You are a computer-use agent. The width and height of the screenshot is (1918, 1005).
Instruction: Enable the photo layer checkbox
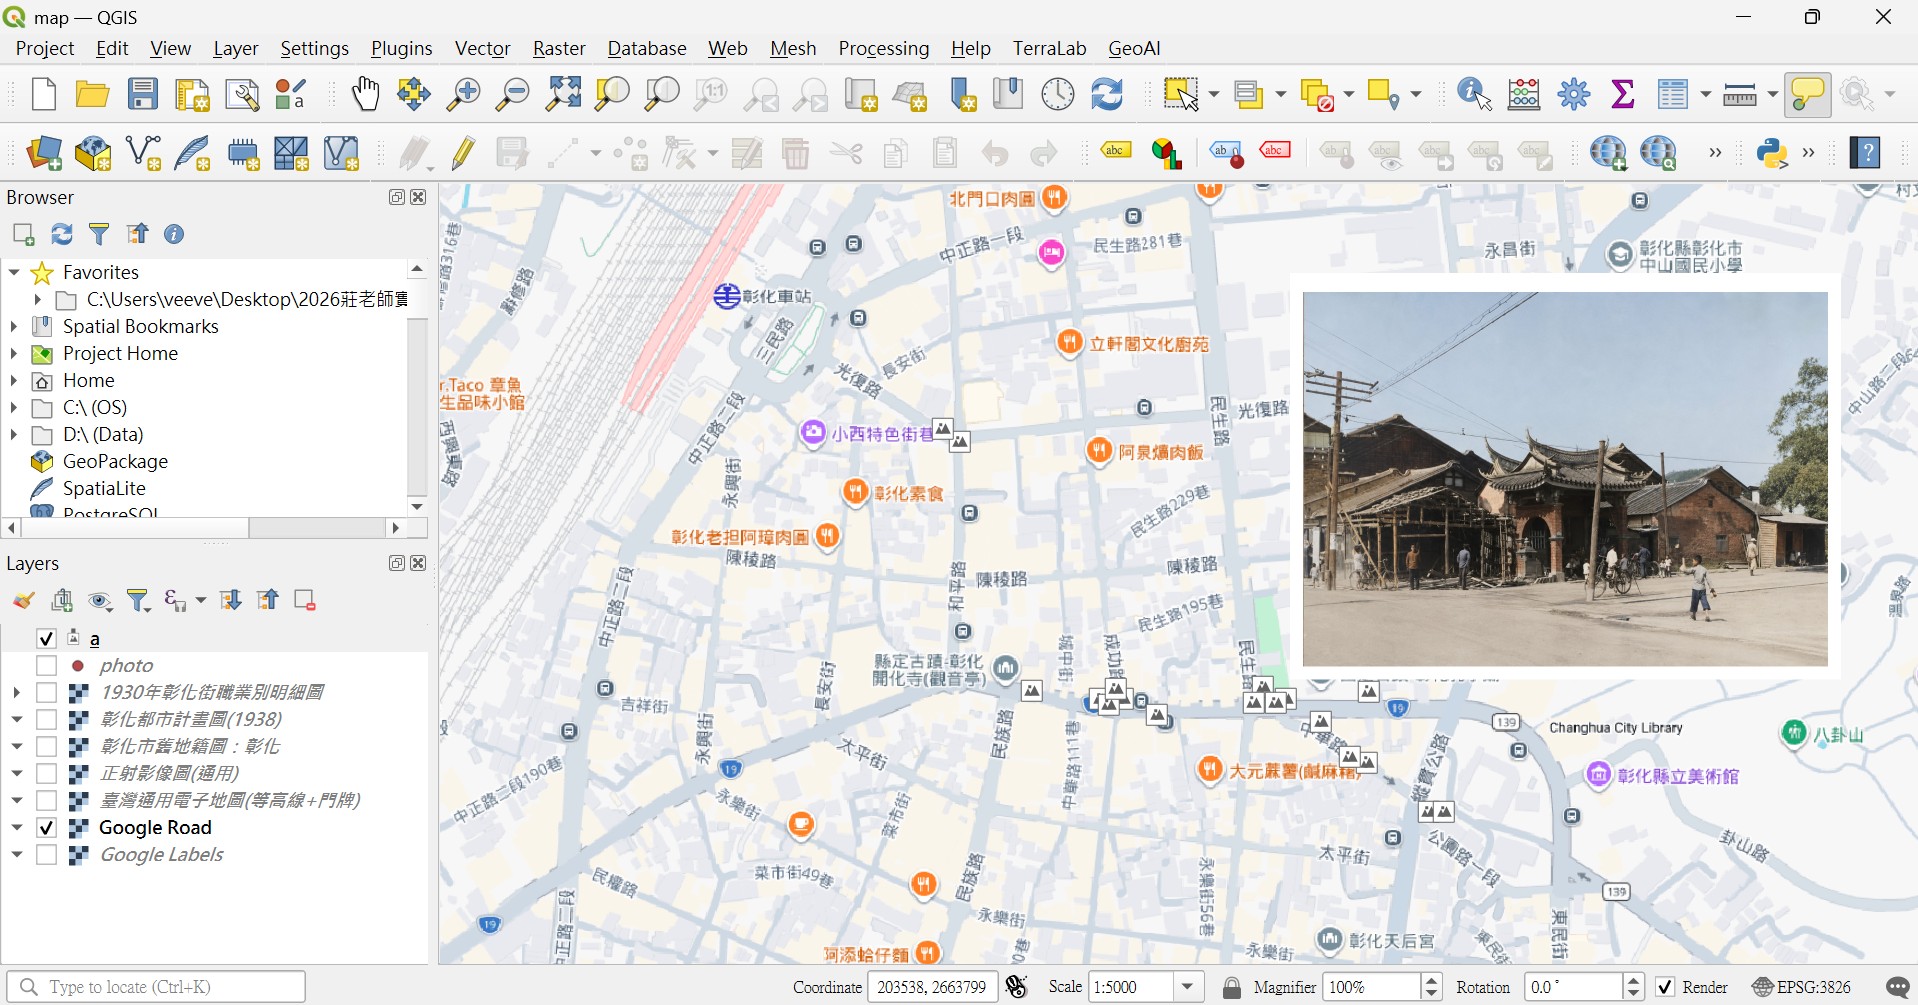[x=46, y=665]
